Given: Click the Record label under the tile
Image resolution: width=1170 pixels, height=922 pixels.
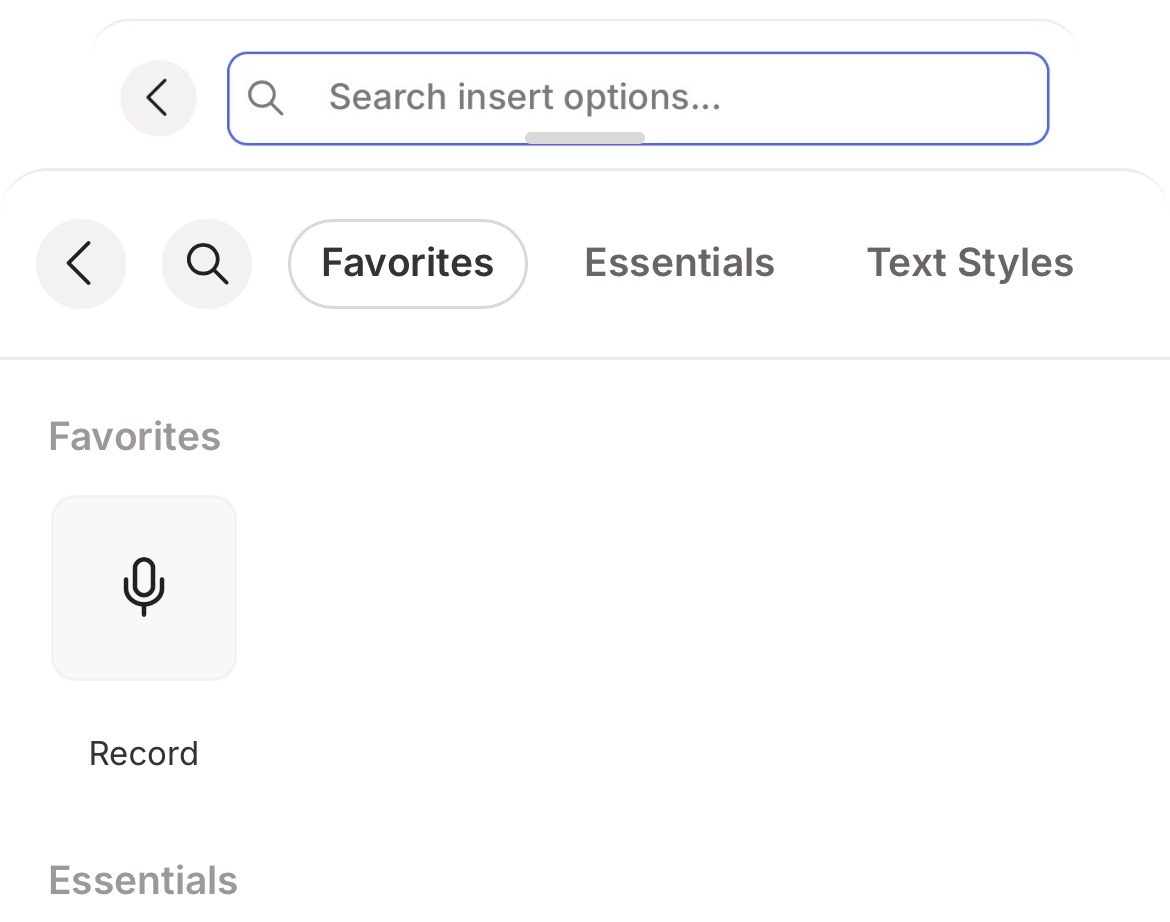Looking at the screenshot, I should (x=144, y=753).
